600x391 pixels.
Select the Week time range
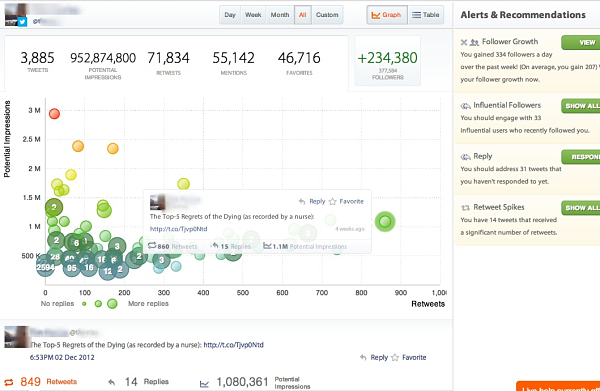click(253, 15)
